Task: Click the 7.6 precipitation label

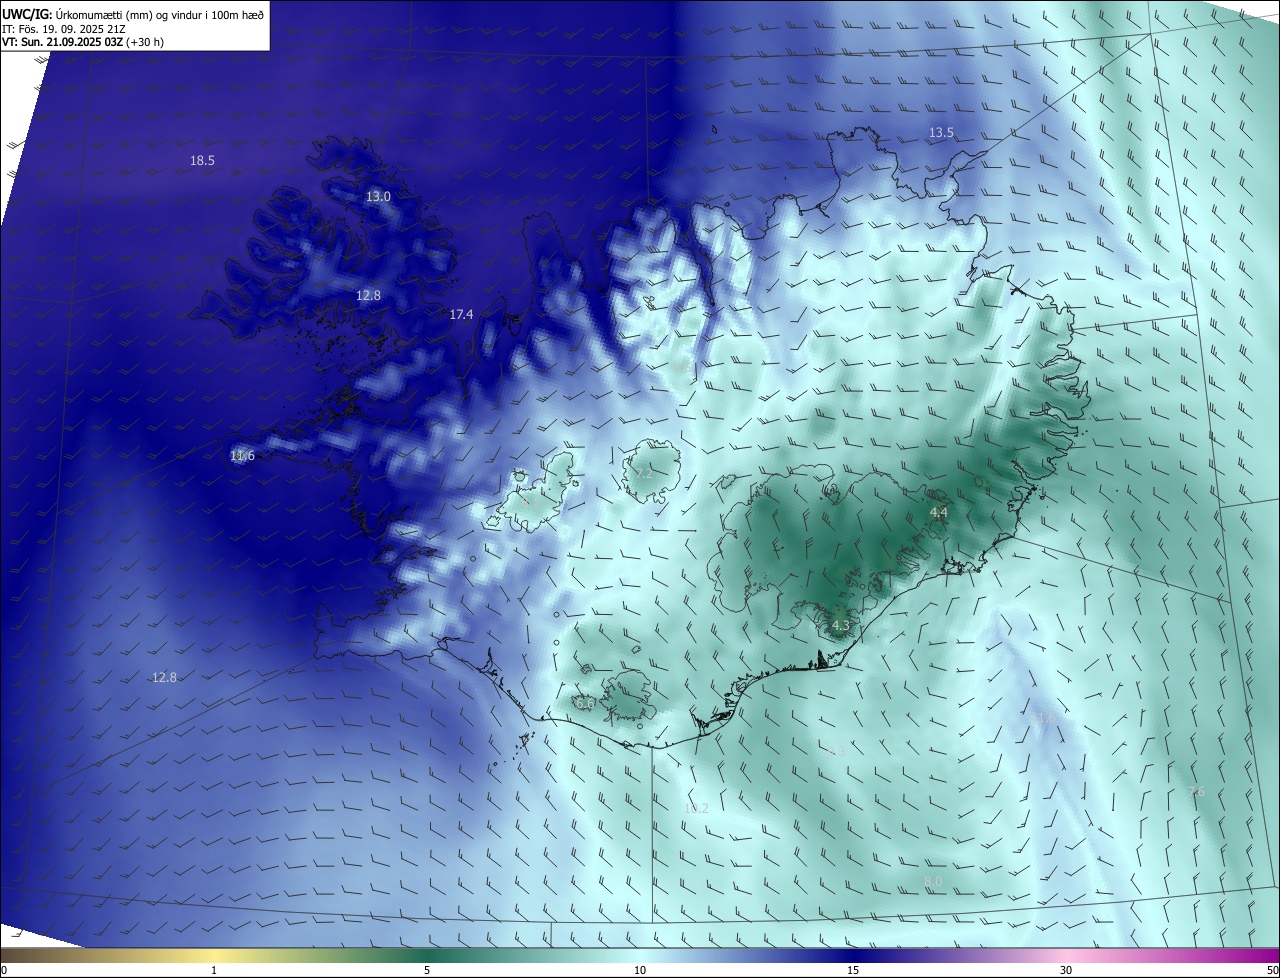Action: 1197,792
